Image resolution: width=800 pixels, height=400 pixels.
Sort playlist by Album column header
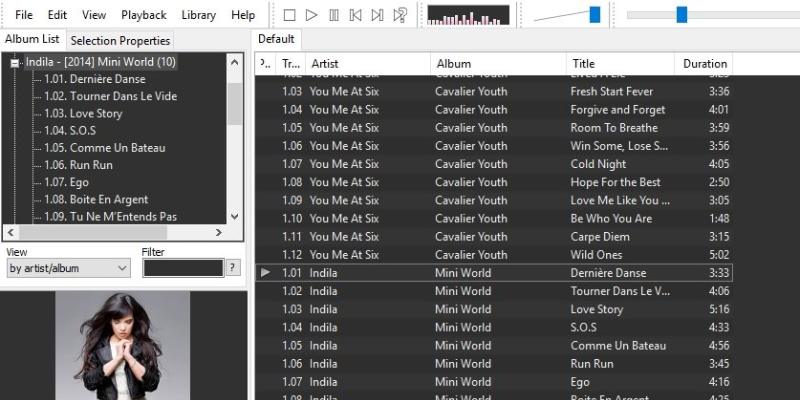[x=498, y=64]
